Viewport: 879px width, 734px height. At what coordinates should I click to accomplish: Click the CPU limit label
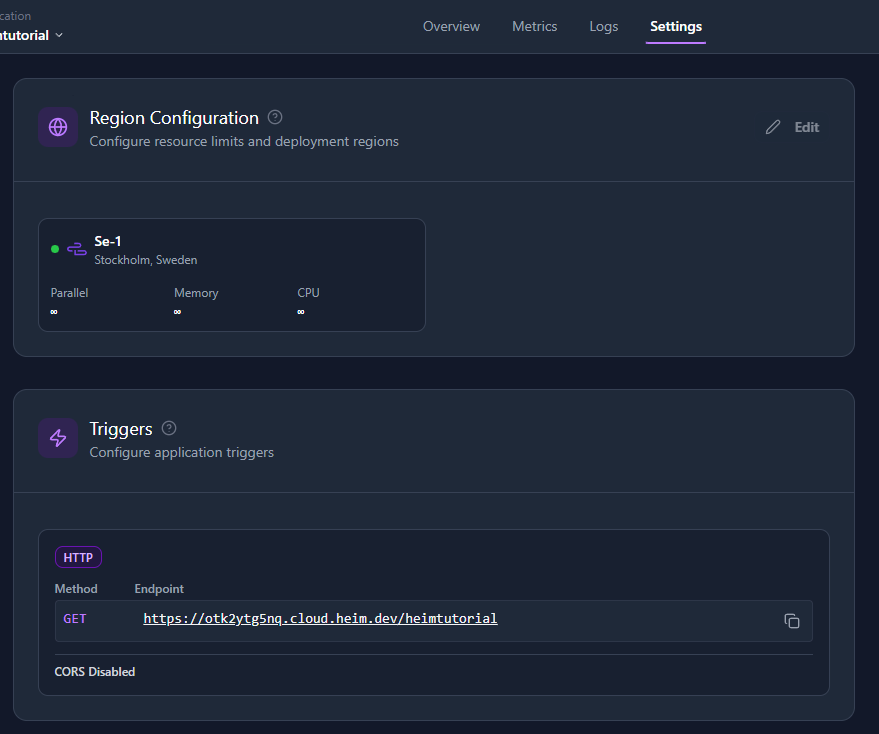pos(308,293)
